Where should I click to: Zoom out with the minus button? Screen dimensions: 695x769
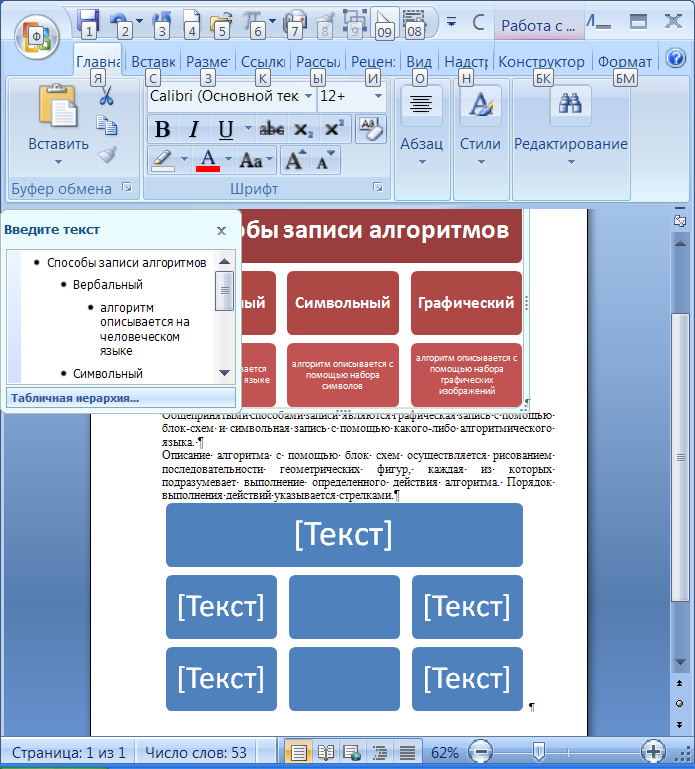[481, 751]
